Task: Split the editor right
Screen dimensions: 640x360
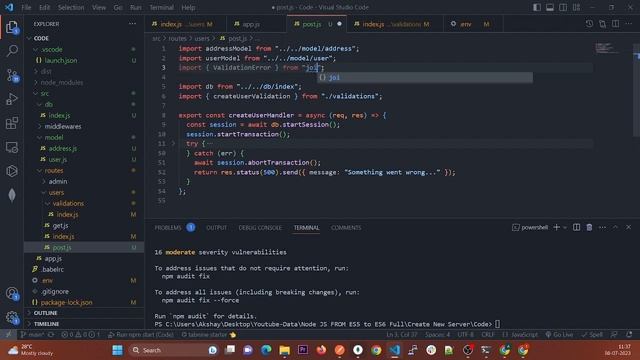Action: (x=616, y=24)
